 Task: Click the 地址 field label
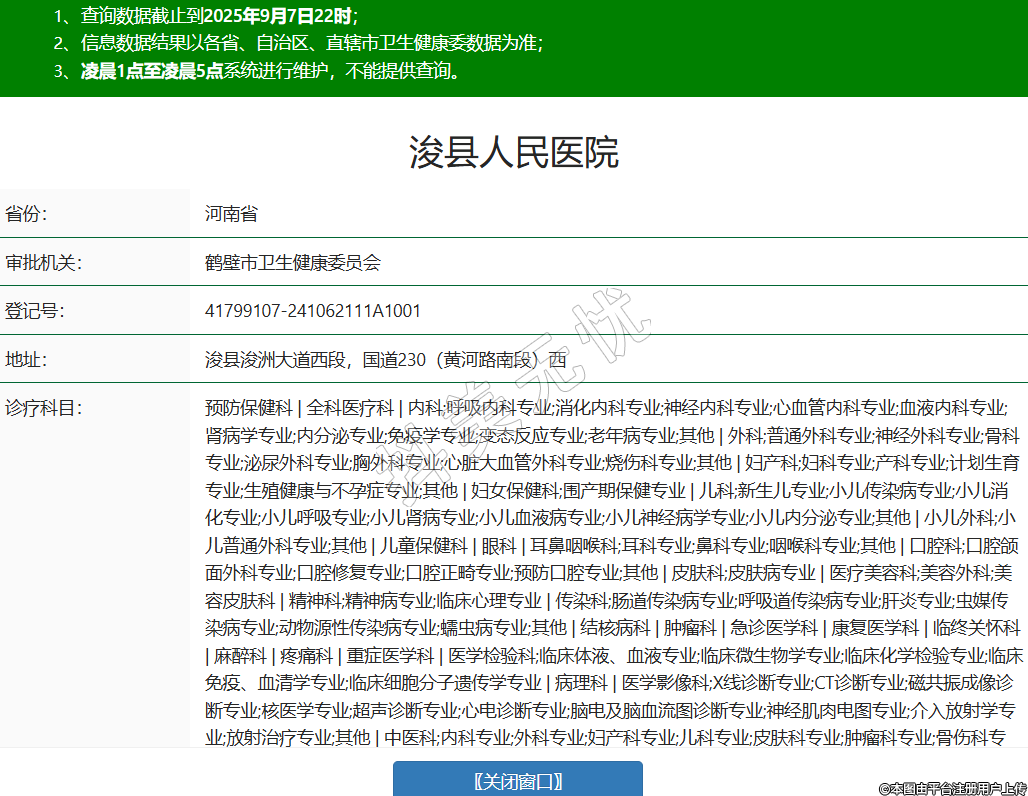pos(27,359)
